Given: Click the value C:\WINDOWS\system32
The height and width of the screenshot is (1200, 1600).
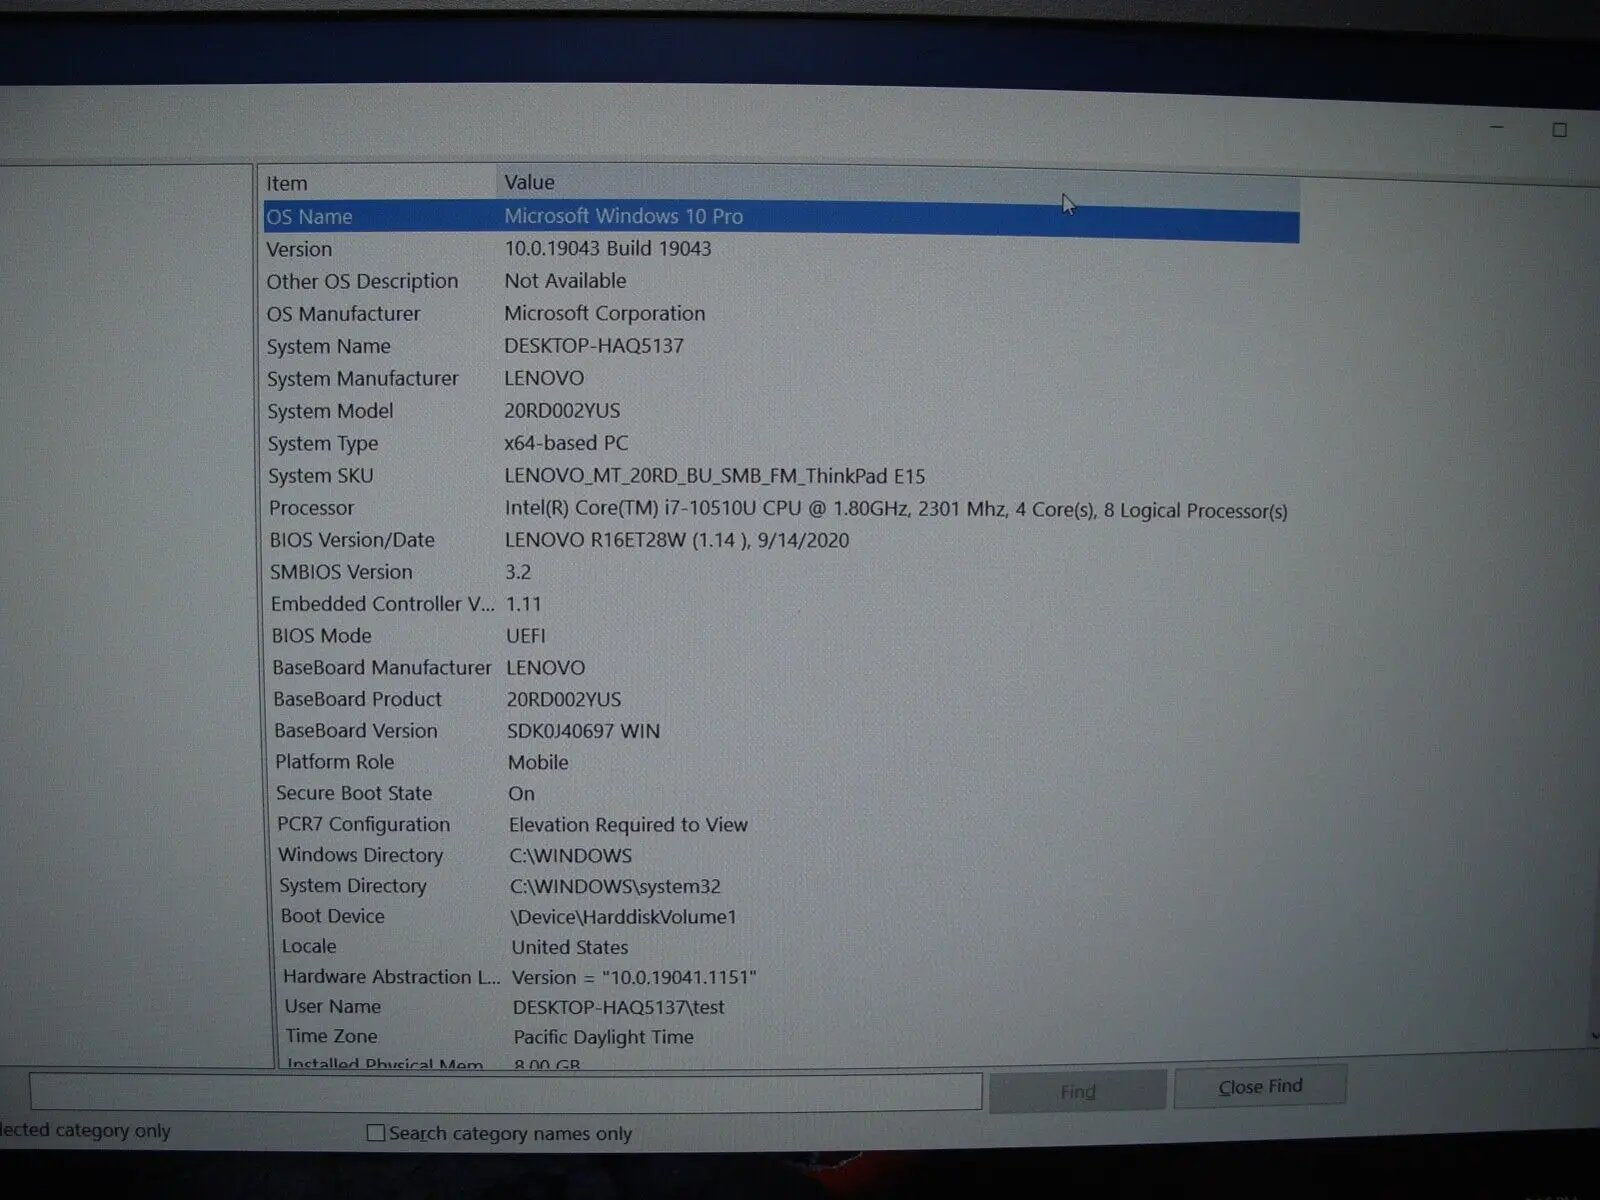Looking at the screenshot, I should pyautogui.click(x=615, y=886).
